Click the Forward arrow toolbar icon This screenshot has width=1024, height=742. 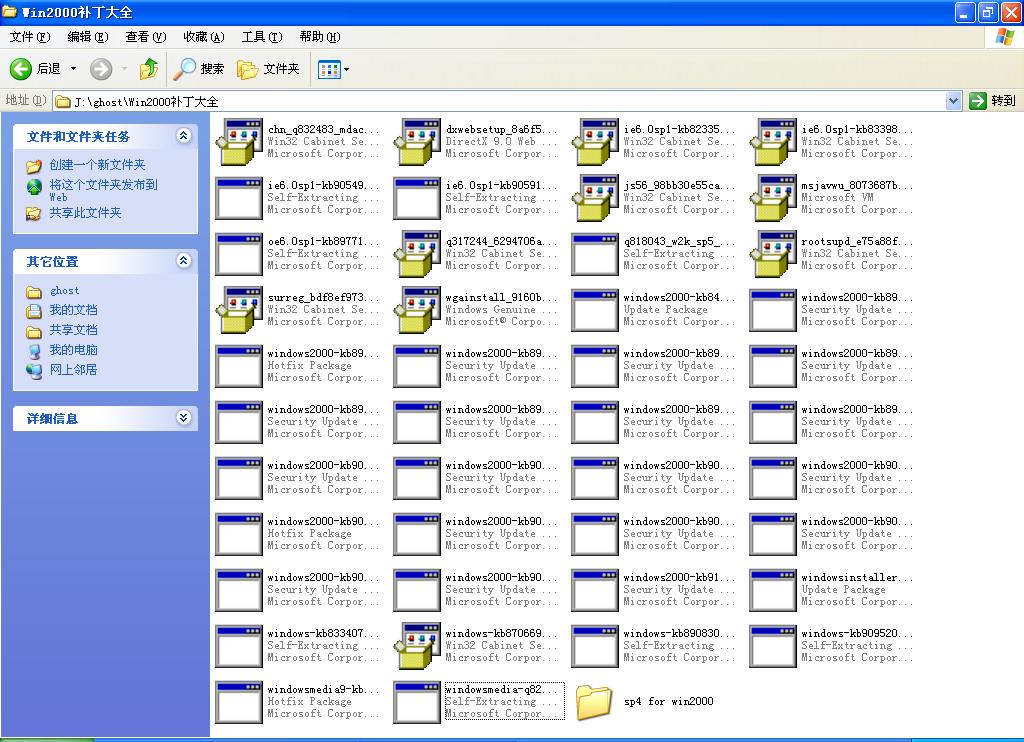[x=101, y=69]
